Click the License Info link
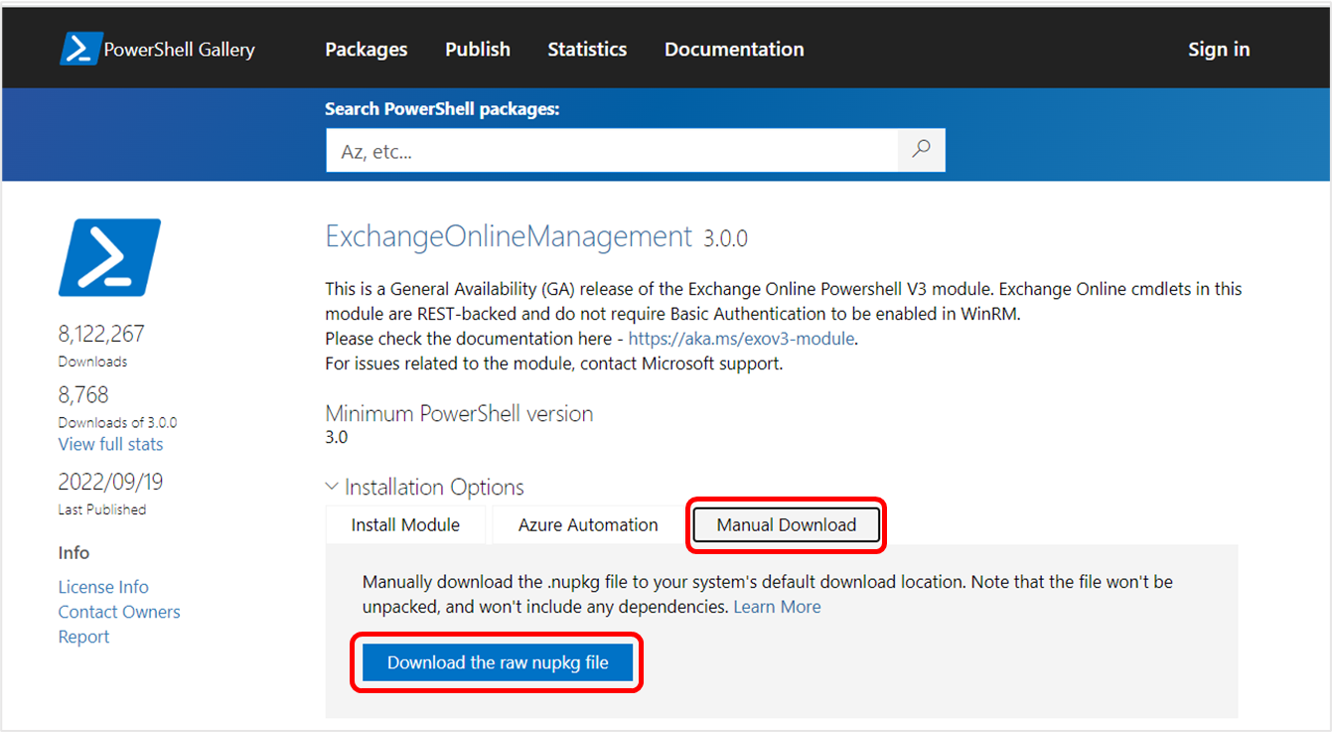 point(103,586)
